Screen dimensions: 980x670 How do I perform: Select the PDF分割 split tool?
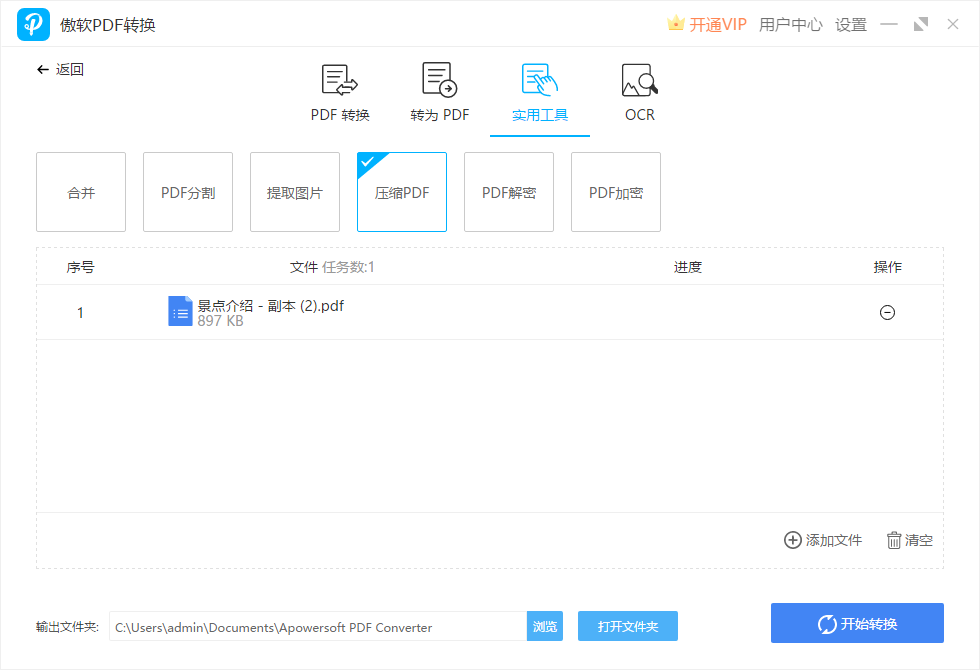(187, 192)
